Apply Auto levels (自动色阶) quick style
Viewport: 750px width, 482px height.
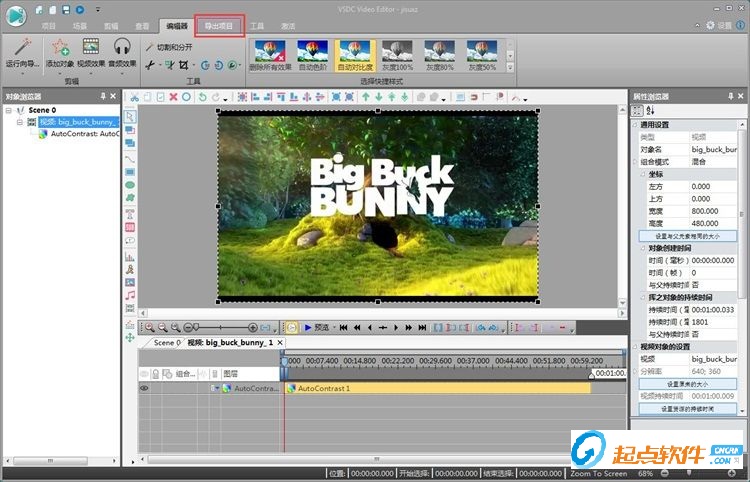tap(313, 56)
